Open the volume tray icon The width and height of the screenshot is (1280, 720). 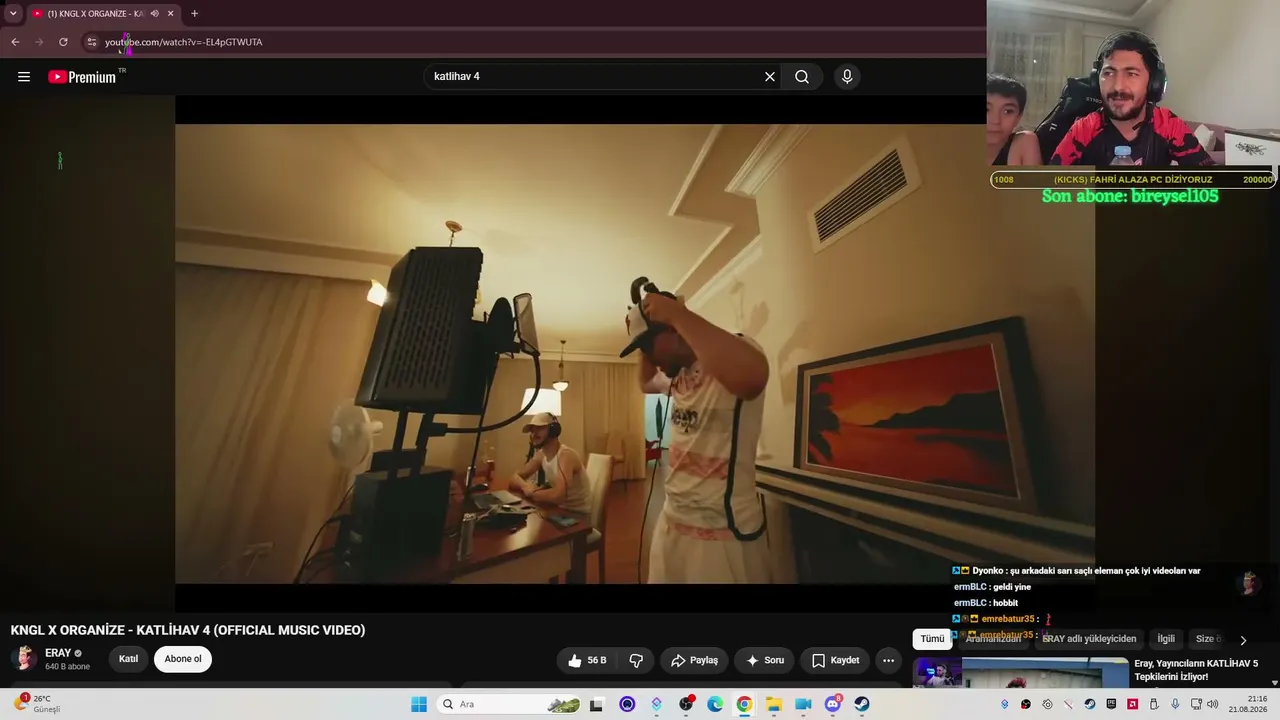coord(1213,704)
